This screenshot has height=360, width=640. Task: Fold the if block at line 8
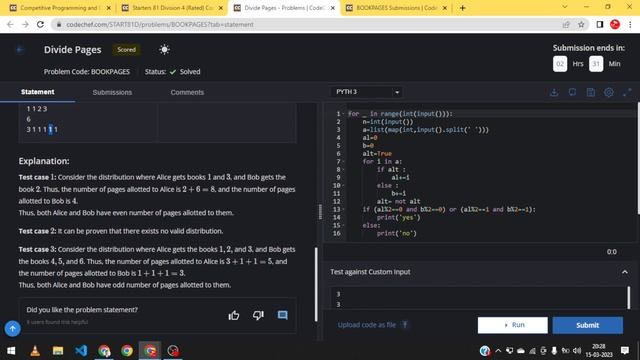343,169
